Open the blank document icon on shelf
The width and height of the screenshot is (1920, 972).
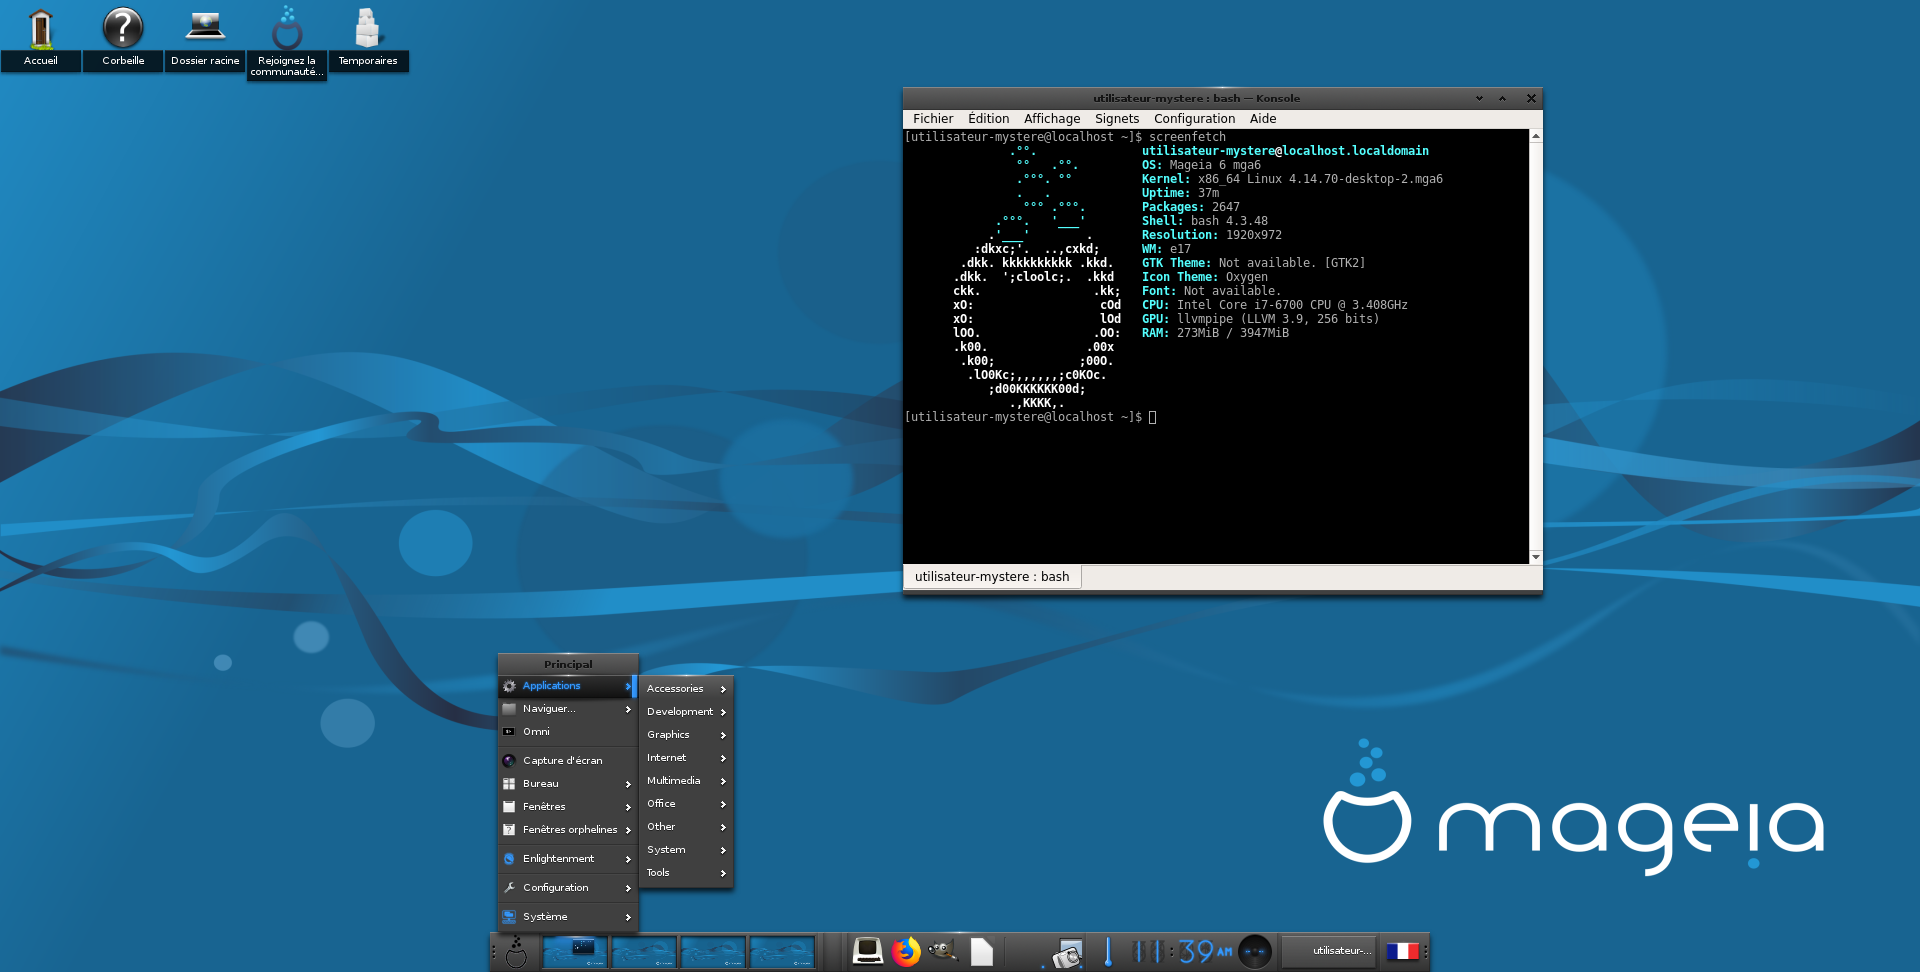pyautogui.click(x=982, y=951)
